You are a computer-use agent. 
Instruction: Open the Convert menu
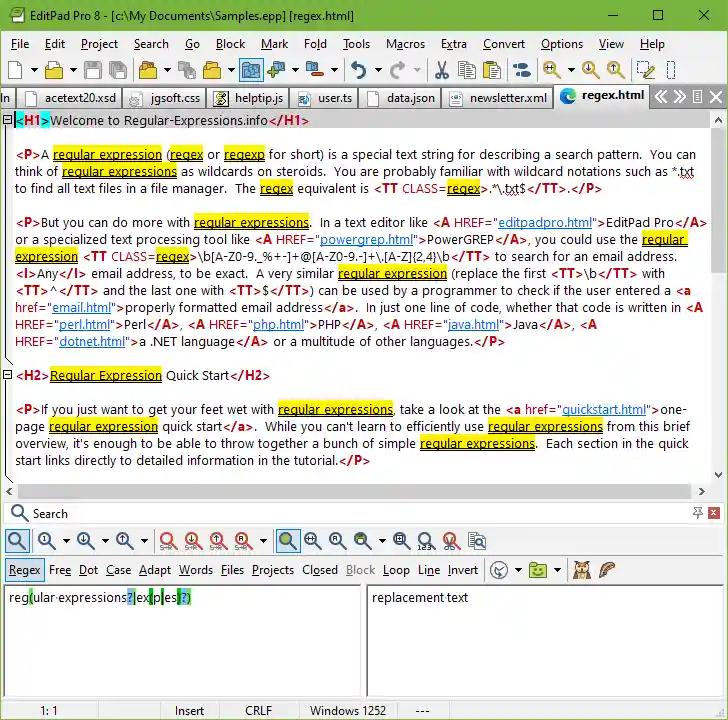click(x=504, y=44)
